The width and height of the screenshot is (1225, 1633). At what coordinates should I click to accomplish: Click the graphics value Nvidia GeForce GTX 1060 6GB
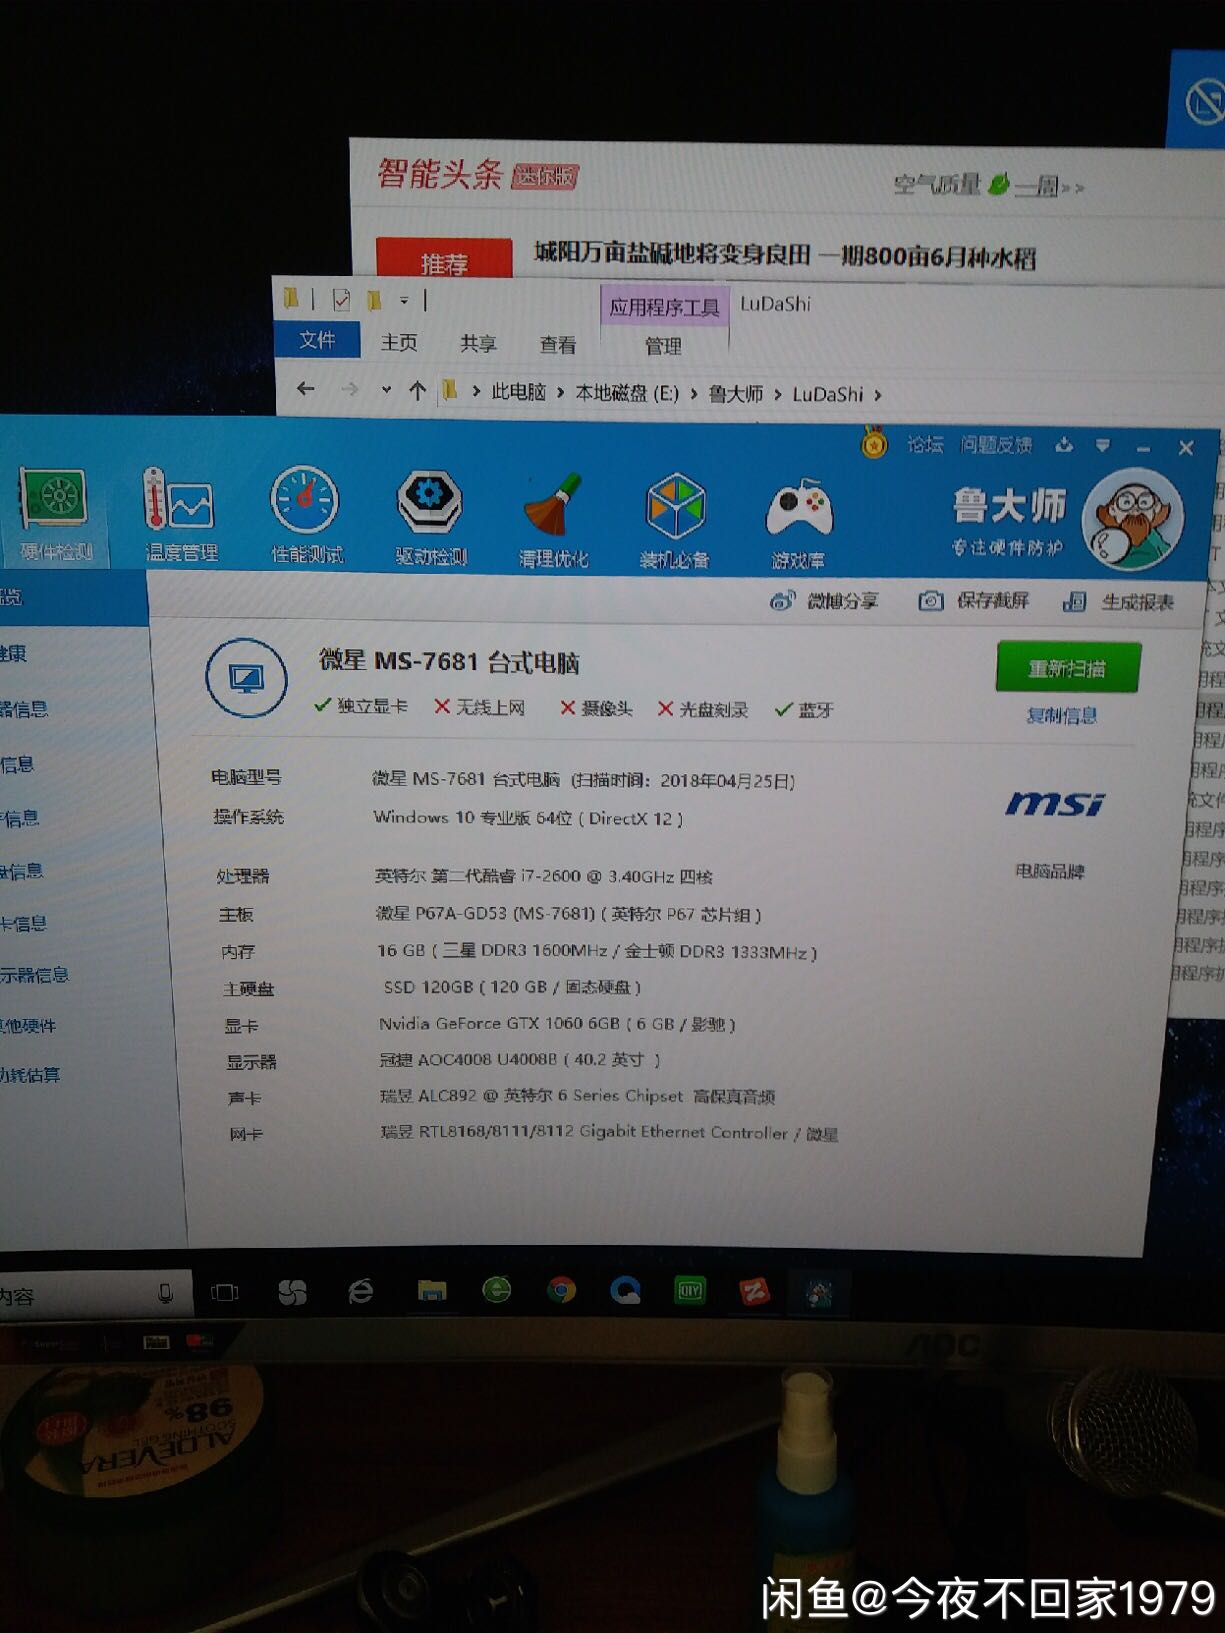click(x=557, y=1024)
